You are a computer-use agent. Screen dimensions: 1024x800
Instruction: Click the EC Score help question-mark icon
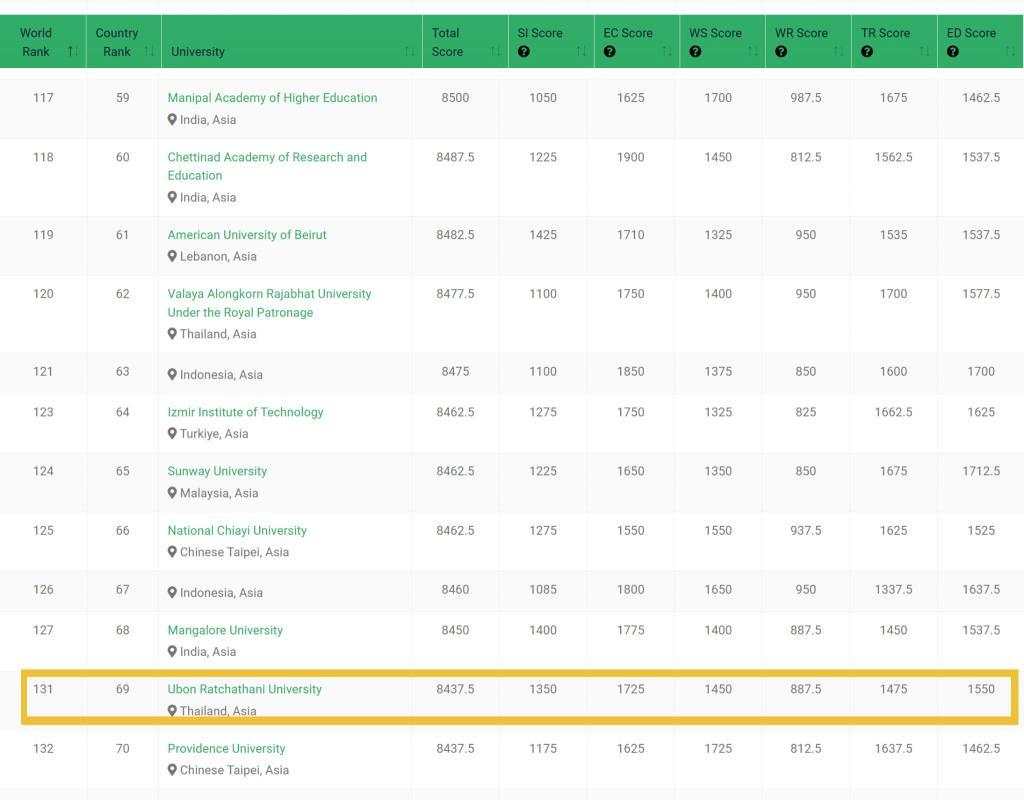pos(609,52)
